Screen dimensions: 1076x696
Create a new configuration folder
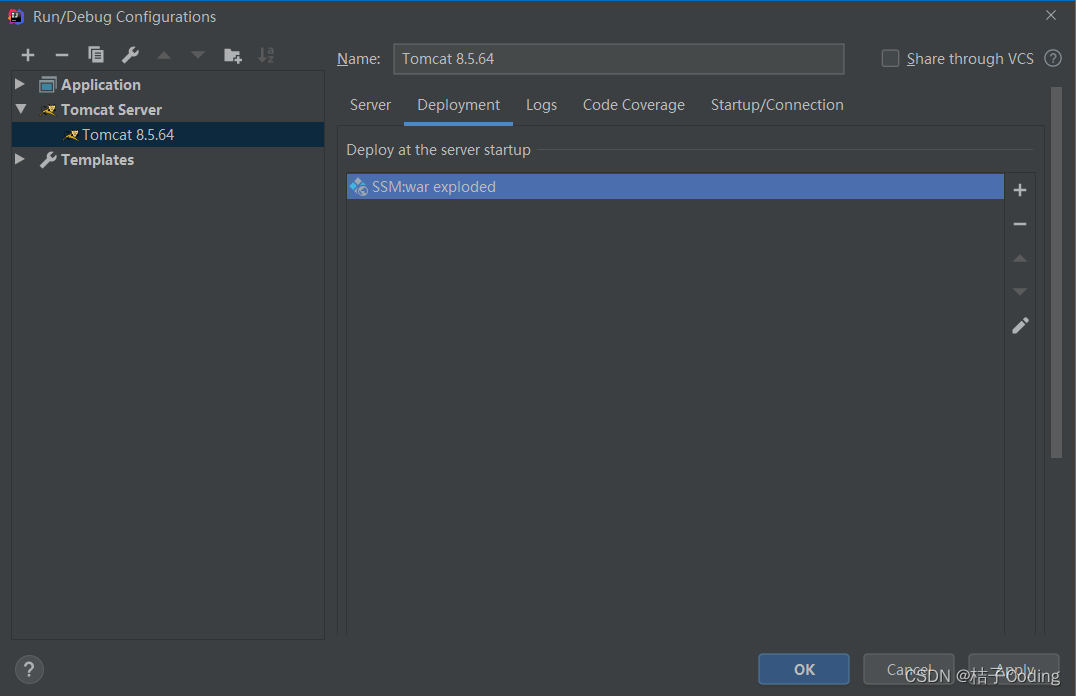pyautogui.click(x=233, y=56)
